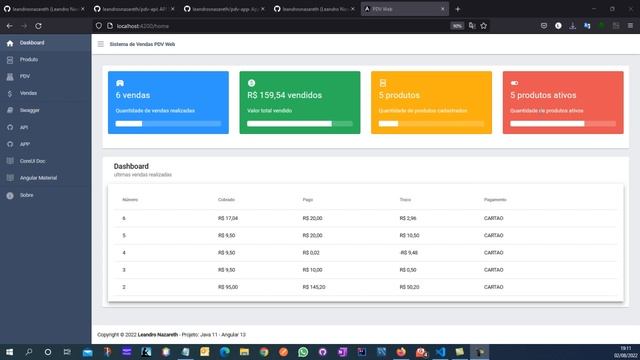Click CARTAO in sale number 3 row
Viewport: 640px width, 360px height.
click(x=493, y=270)
